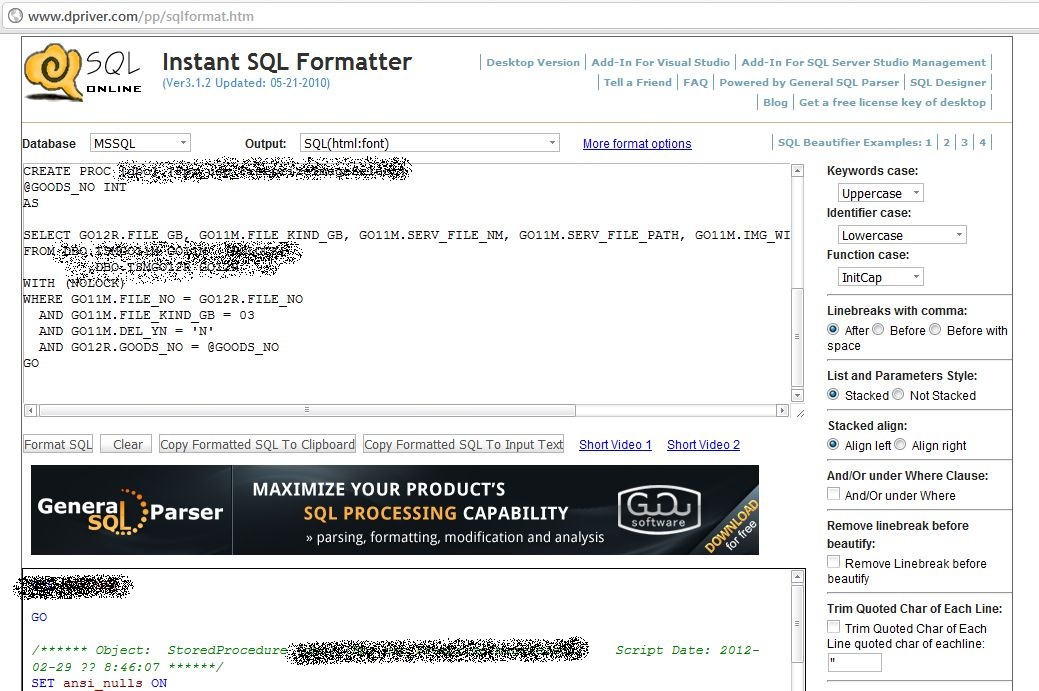This screenshot has width=1039, height=691.
Task: Open Identifier case Lowercase dropdown
Action: 902,235
